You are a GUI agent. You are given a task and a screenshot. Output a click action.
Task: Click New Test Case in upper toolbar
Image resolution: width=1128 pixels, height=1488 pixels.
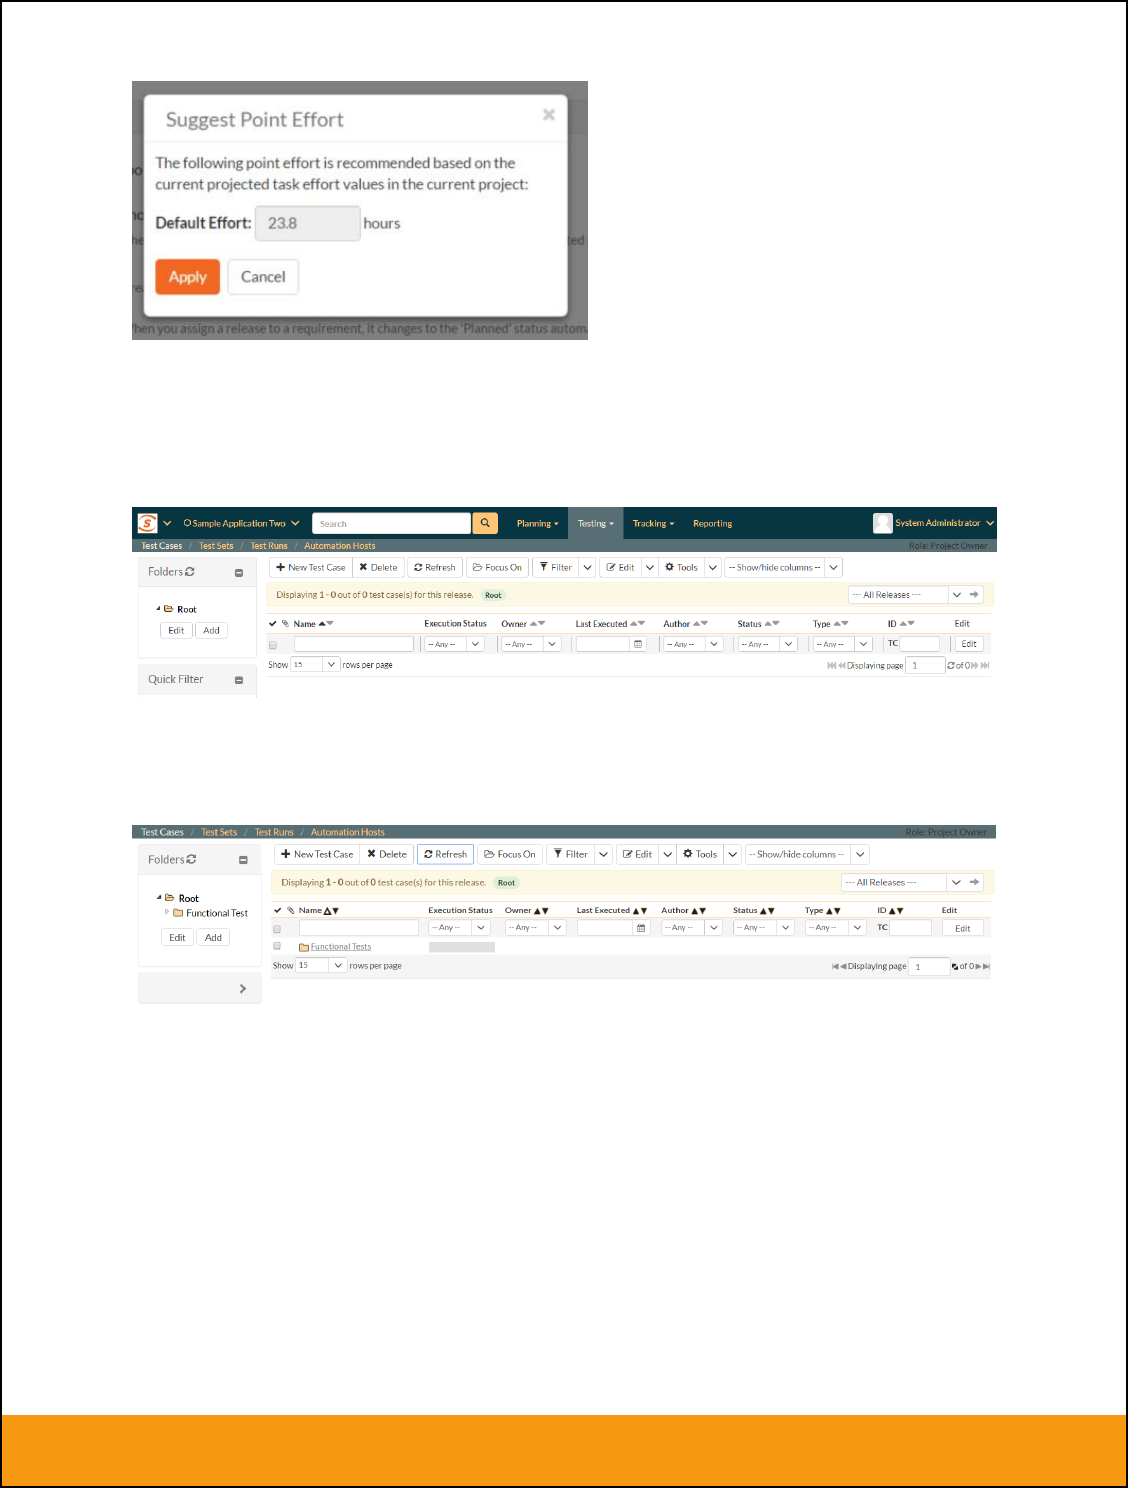[x=311, y=567]
